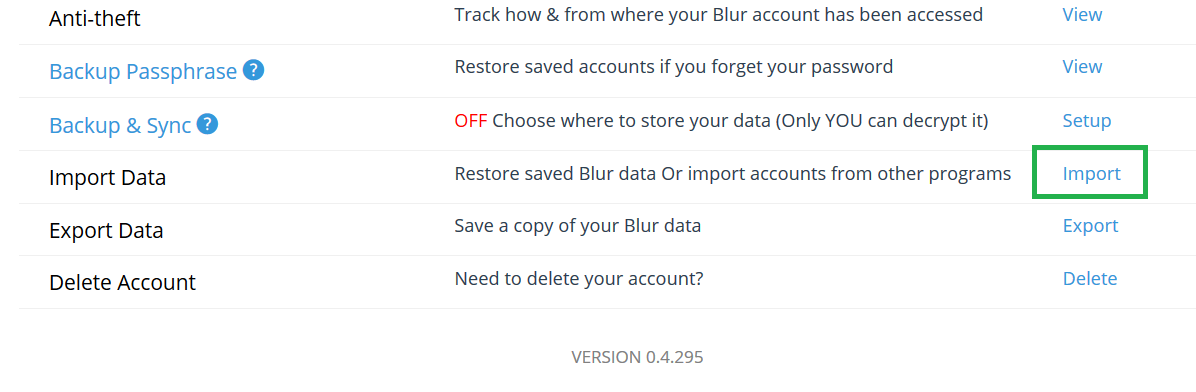1196x392 pixels.
Task: Click the question mark icon beside Backup & Sync
Action: 207,124
